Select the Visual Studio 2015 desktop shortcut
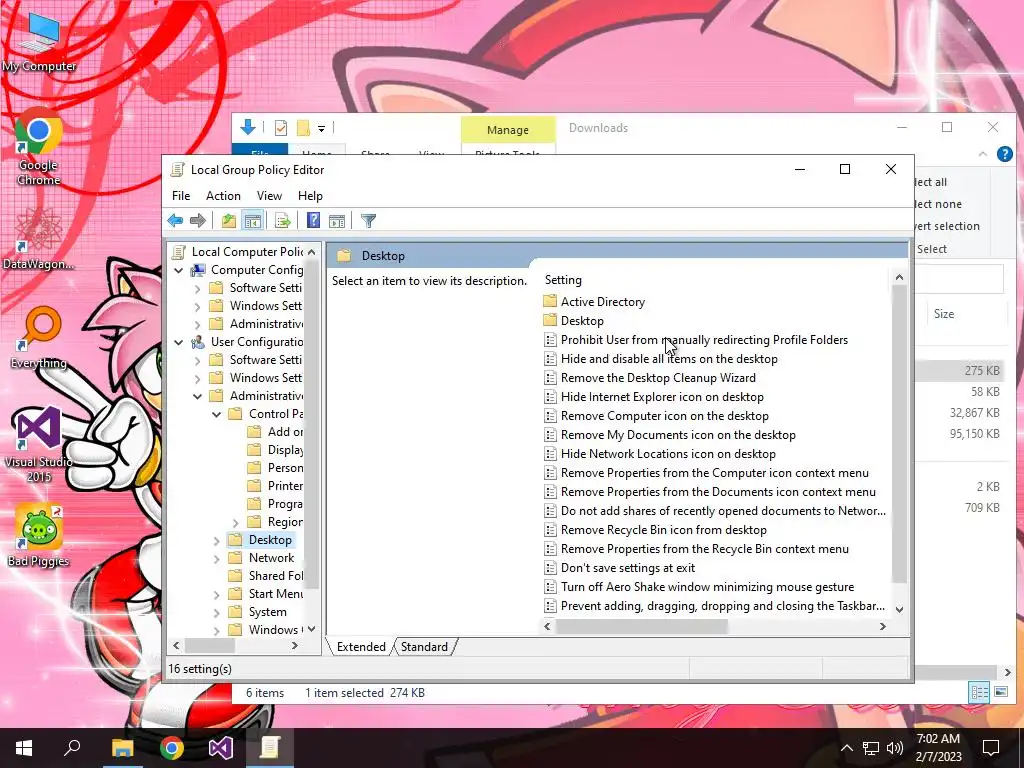The width and height of the screenshot is (1024, 768). point(39,444)
